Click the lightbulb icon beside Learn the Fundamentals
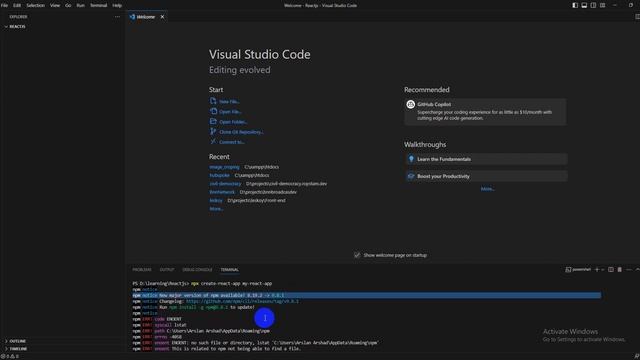Viewport: 640px width, 360px height. [411, 159]
